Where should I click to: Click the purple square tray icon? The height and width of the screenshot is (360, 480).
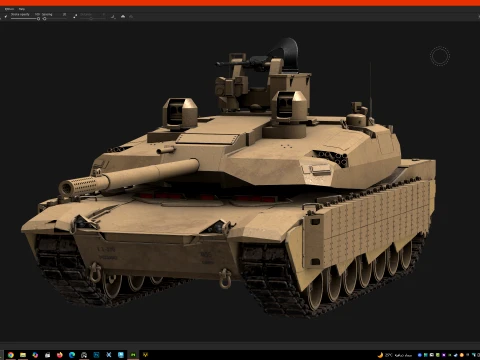(443, 355)
